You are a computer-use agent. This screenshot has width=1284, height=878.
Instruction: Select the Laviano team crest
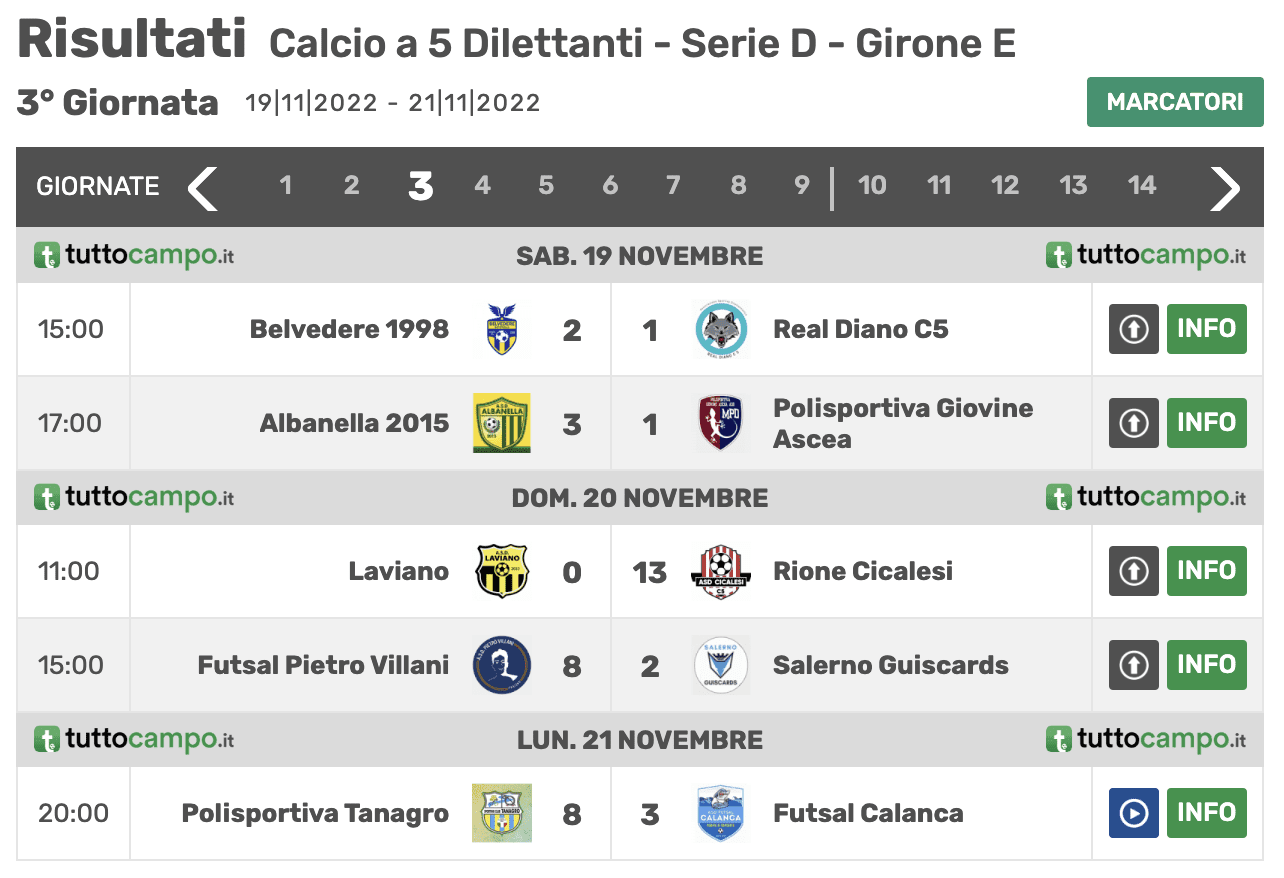coord(502,571)
